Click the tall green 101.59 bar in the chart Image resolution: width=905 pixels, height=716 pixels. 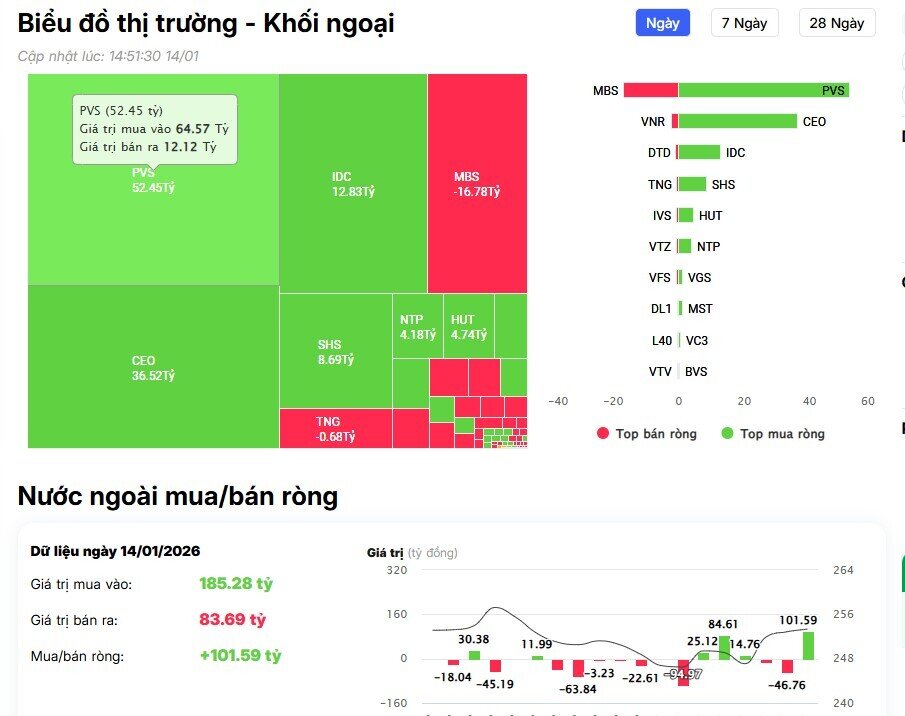pos(806,644)
